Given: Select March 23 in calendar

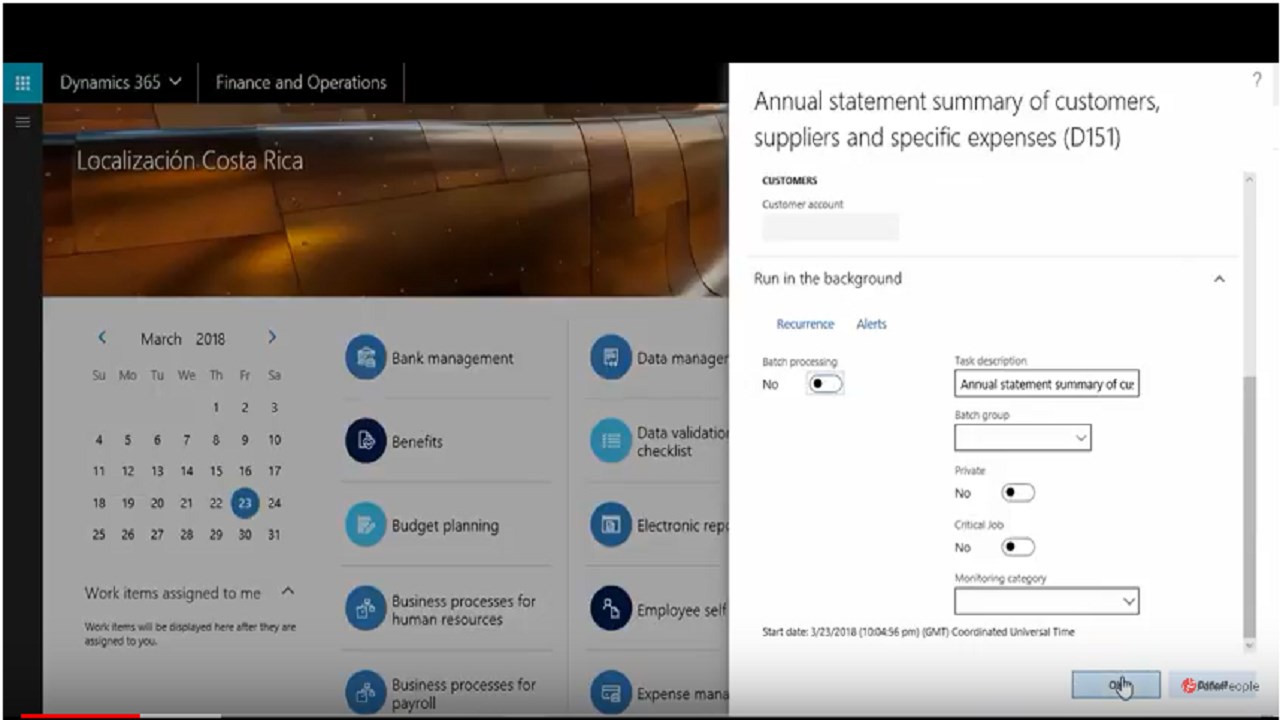Looking at the screenshot, I should coord(245,503).
